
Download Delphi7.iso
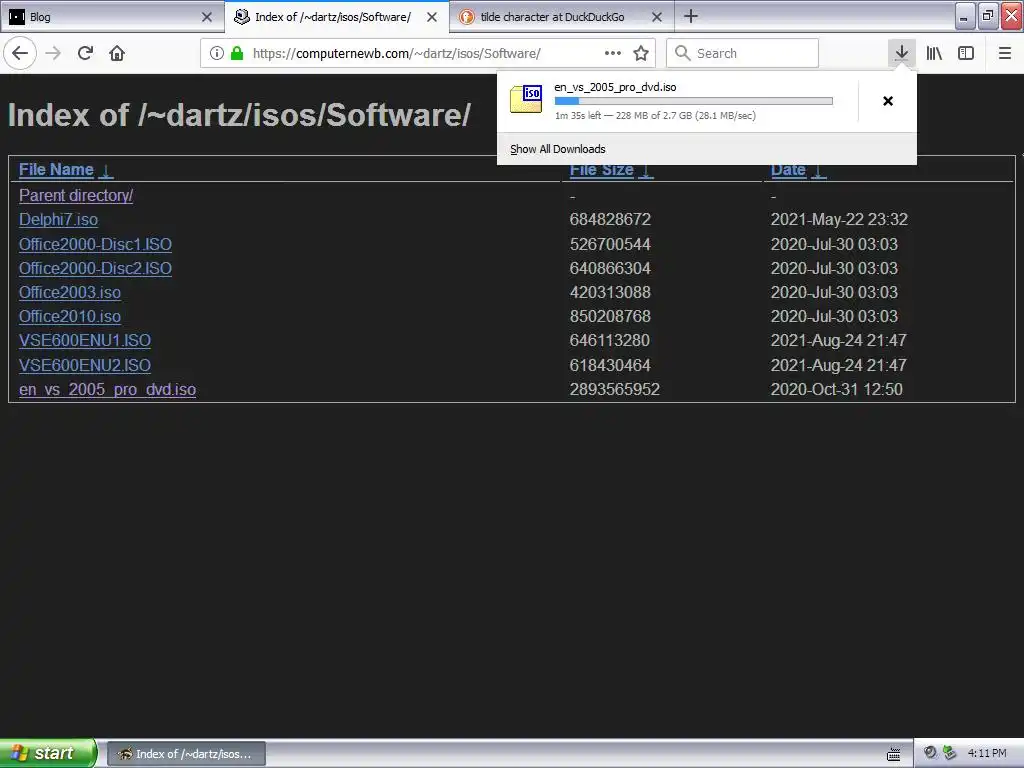pyautogui.click(x=58, y=219)
